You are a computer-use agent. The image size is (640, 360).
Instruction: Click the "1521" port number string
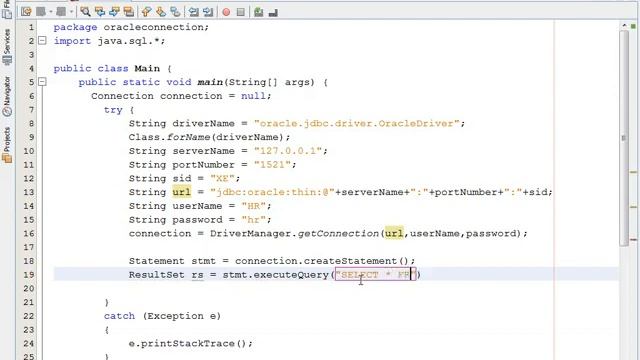[x=272, y=165]
